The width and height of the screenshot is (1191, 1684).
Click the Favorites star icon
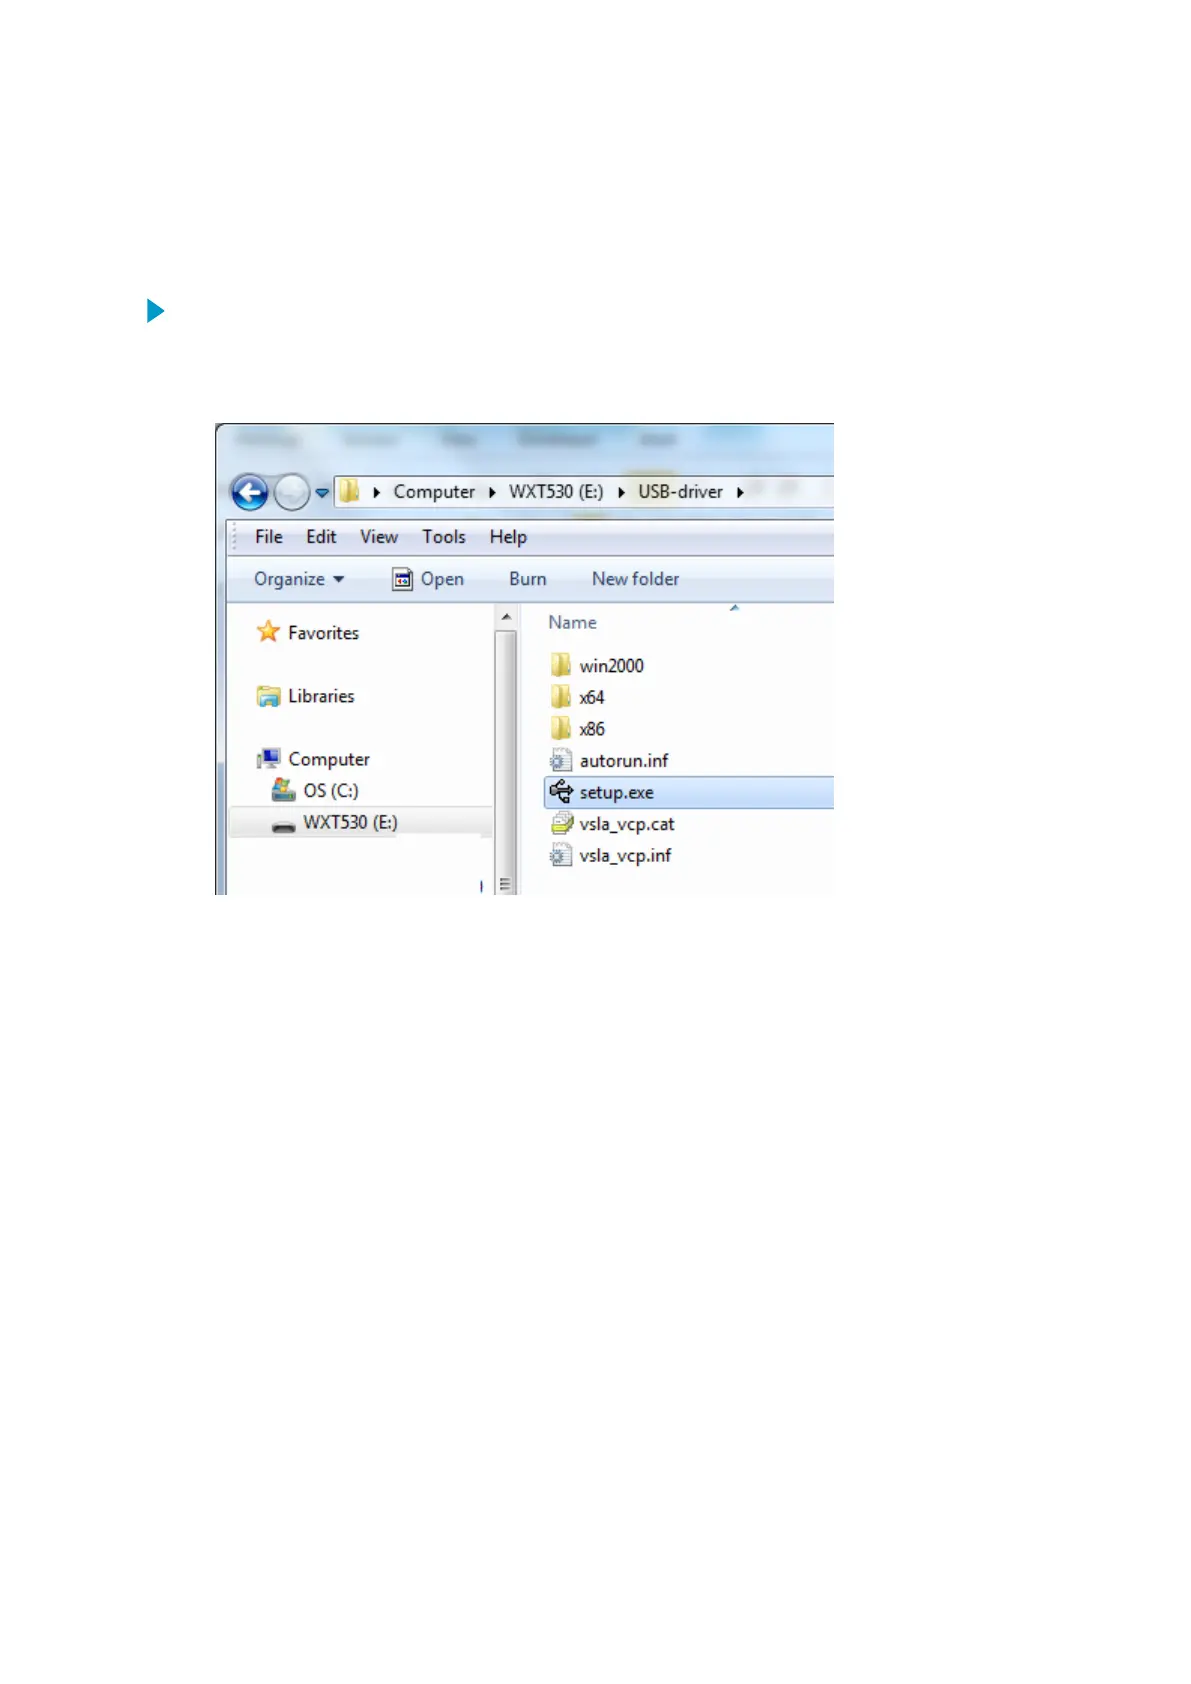(268, 631)
